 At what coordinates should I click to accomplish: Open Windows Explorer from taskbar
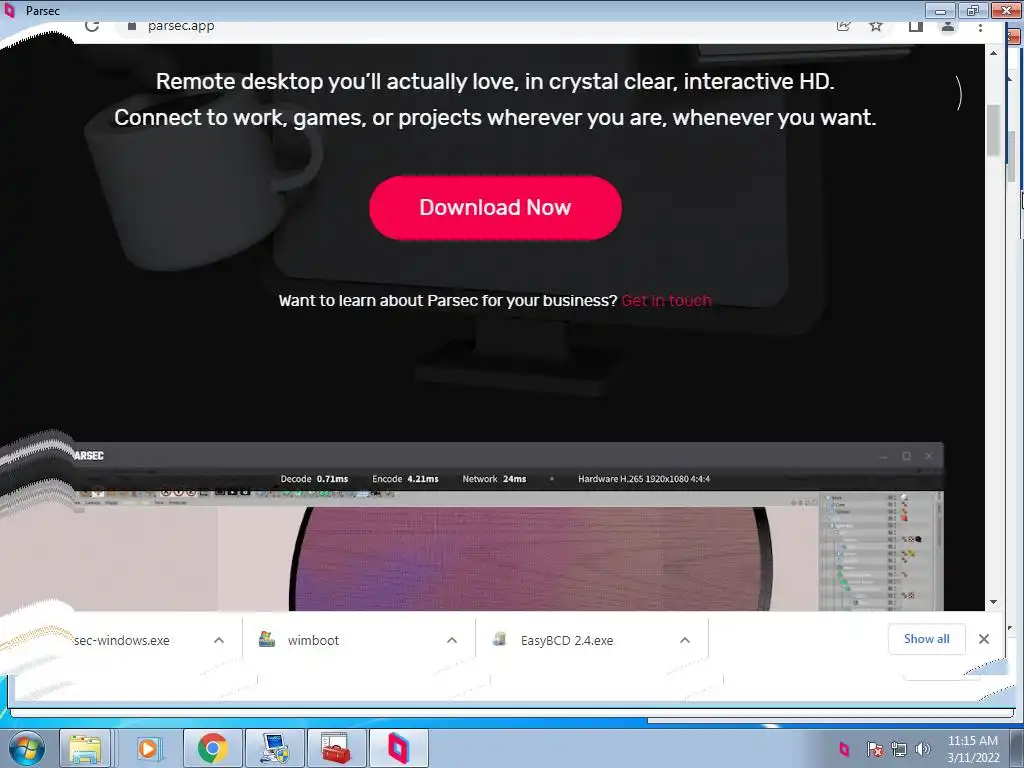85,748
